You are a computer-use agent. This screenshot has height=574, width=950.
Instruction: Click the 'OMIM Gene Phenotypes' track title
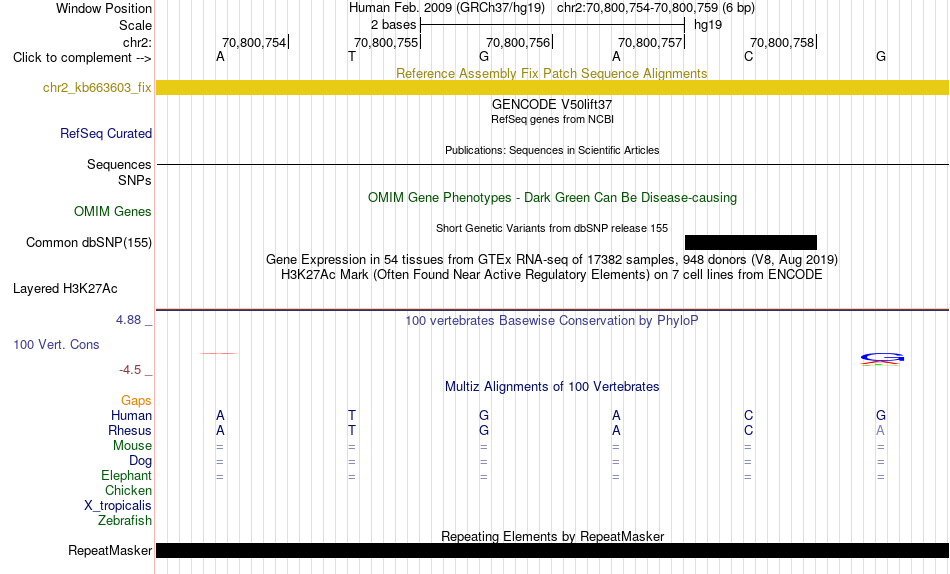552,198
